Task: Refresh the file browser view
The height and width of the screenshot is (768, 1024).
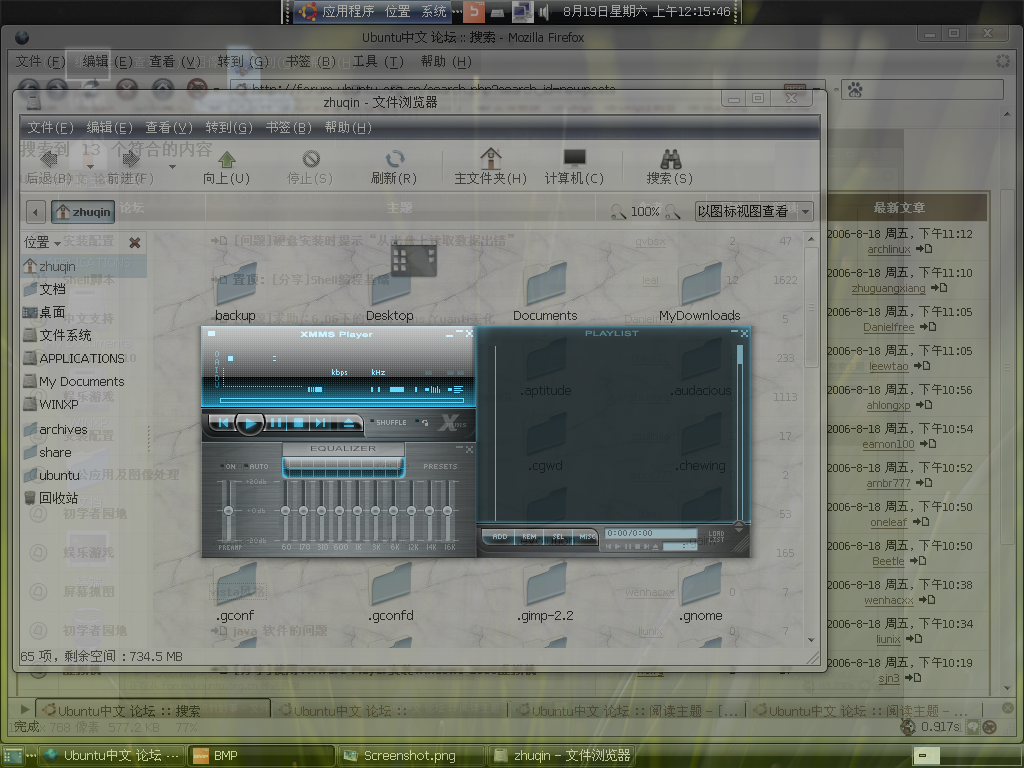Action: click(394, 167)
